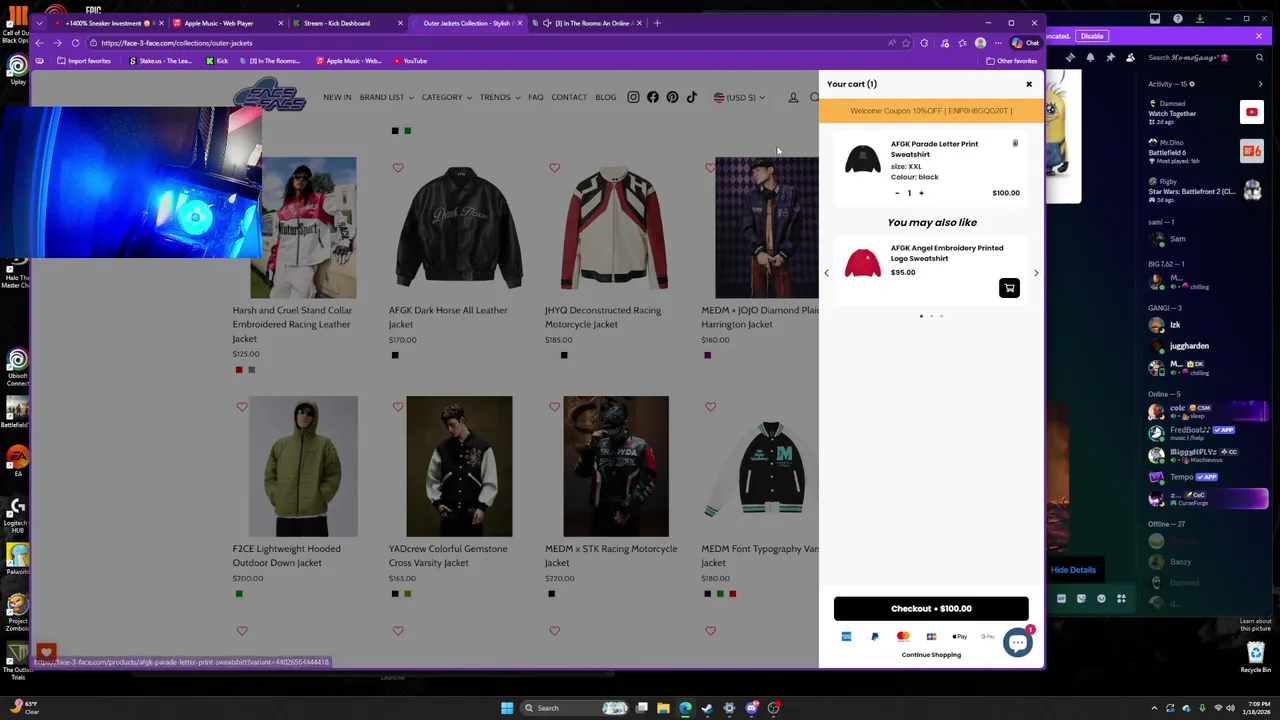Select the second cart carousel dot
The height and width of the screenshot is (720, 1280).
click(x=931, y=316)
